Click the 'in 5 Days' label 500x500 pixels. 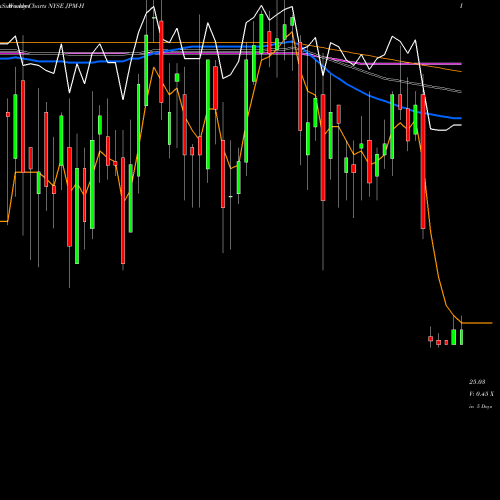[480, 406]
